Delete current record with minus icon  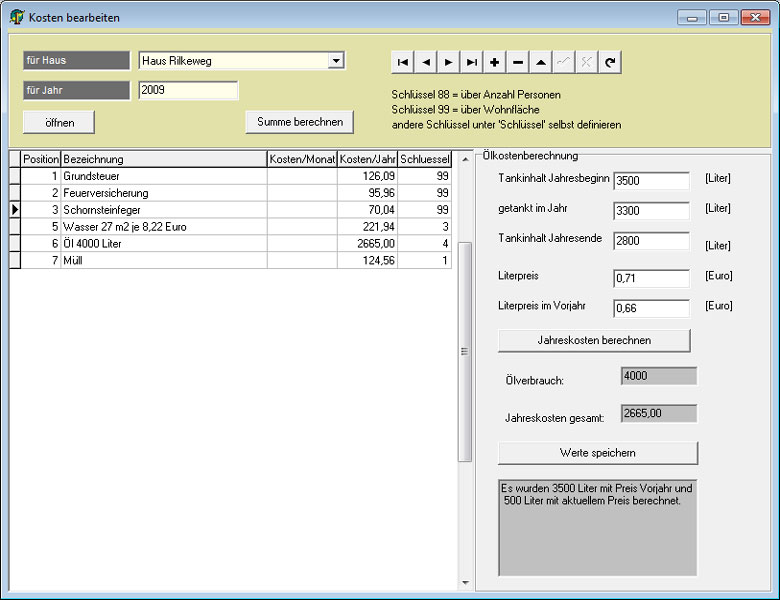click(x=517, y=62)
